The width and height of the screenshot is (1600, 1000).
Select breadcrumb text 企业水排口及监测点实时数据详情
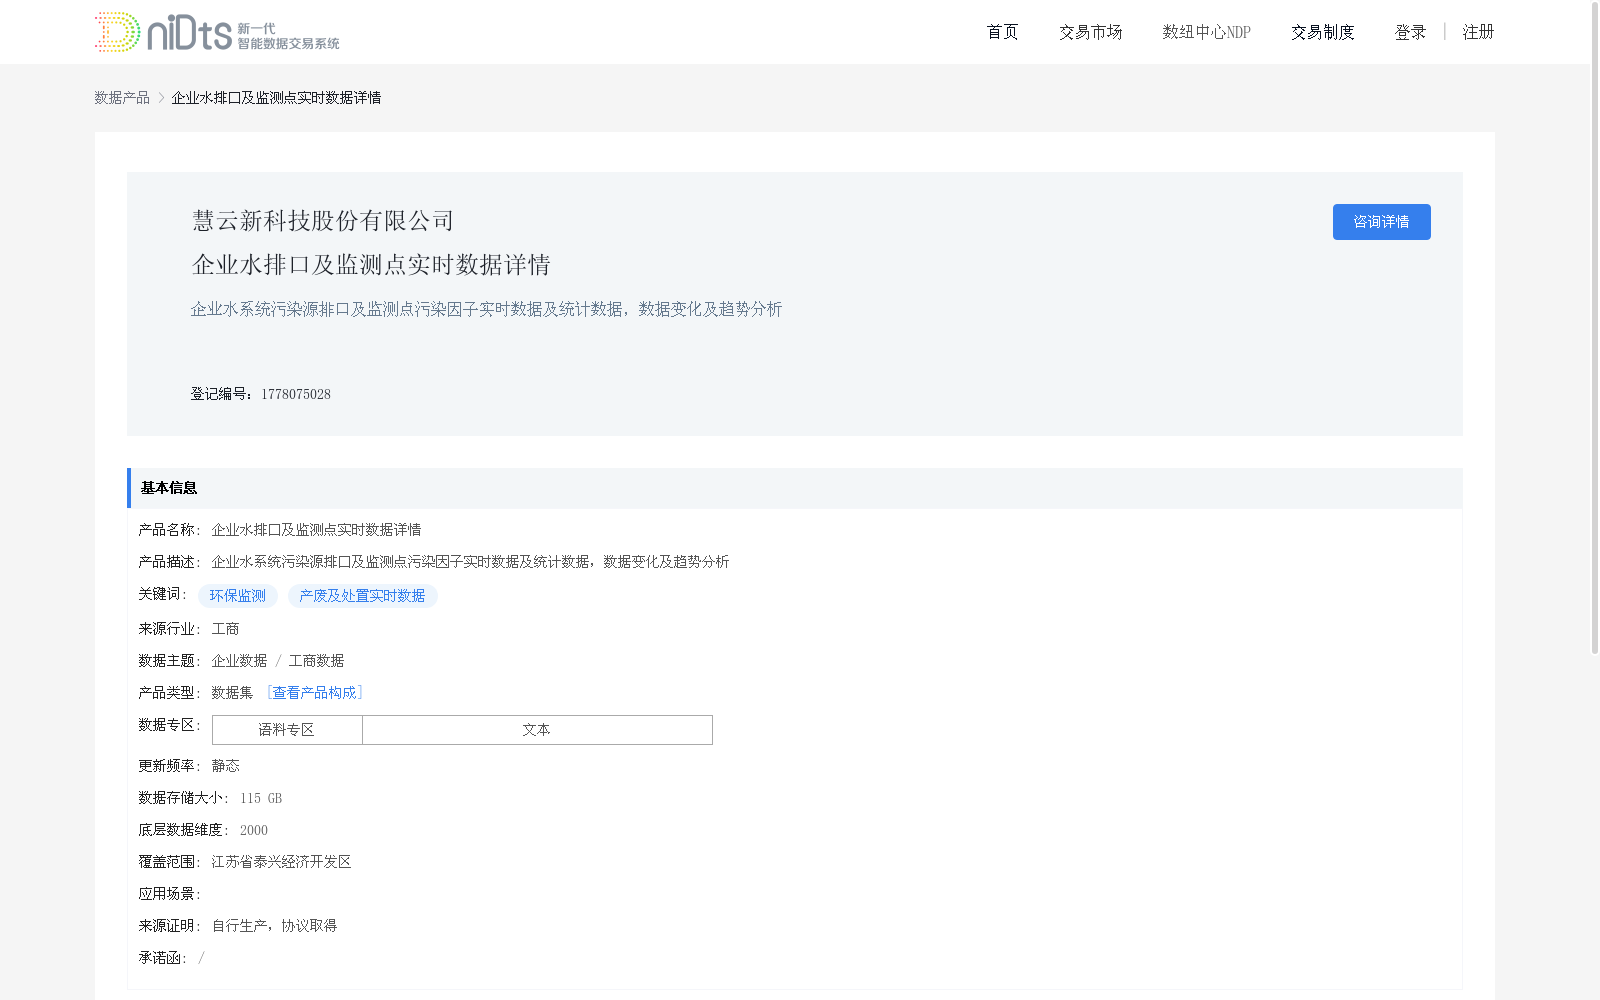point(276,97)
